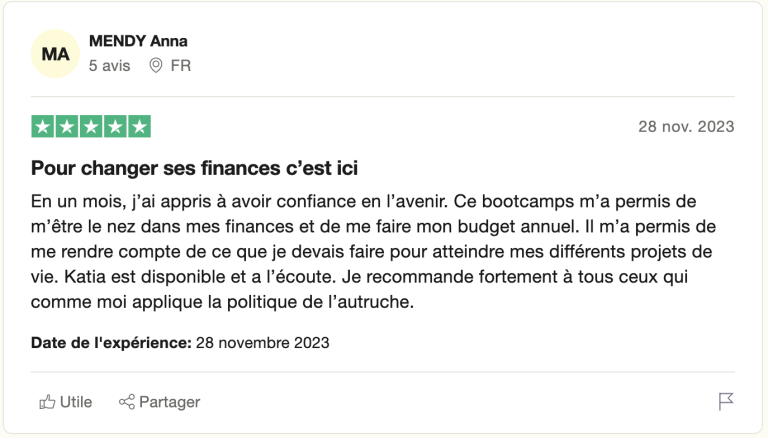This screenshot has width=768, height=438.
Task: Click Date de l'expérience label
Action: pos(110,343)
